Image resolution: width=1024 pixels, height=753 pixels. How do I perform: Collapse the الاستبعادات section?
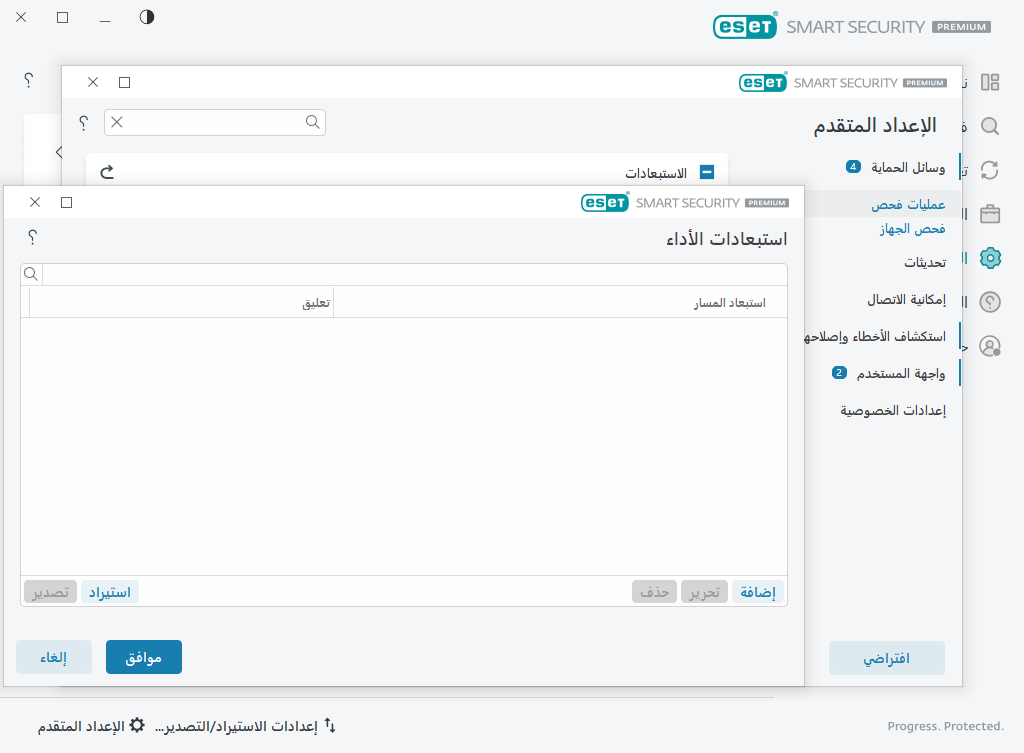click(x=708, y=172)
